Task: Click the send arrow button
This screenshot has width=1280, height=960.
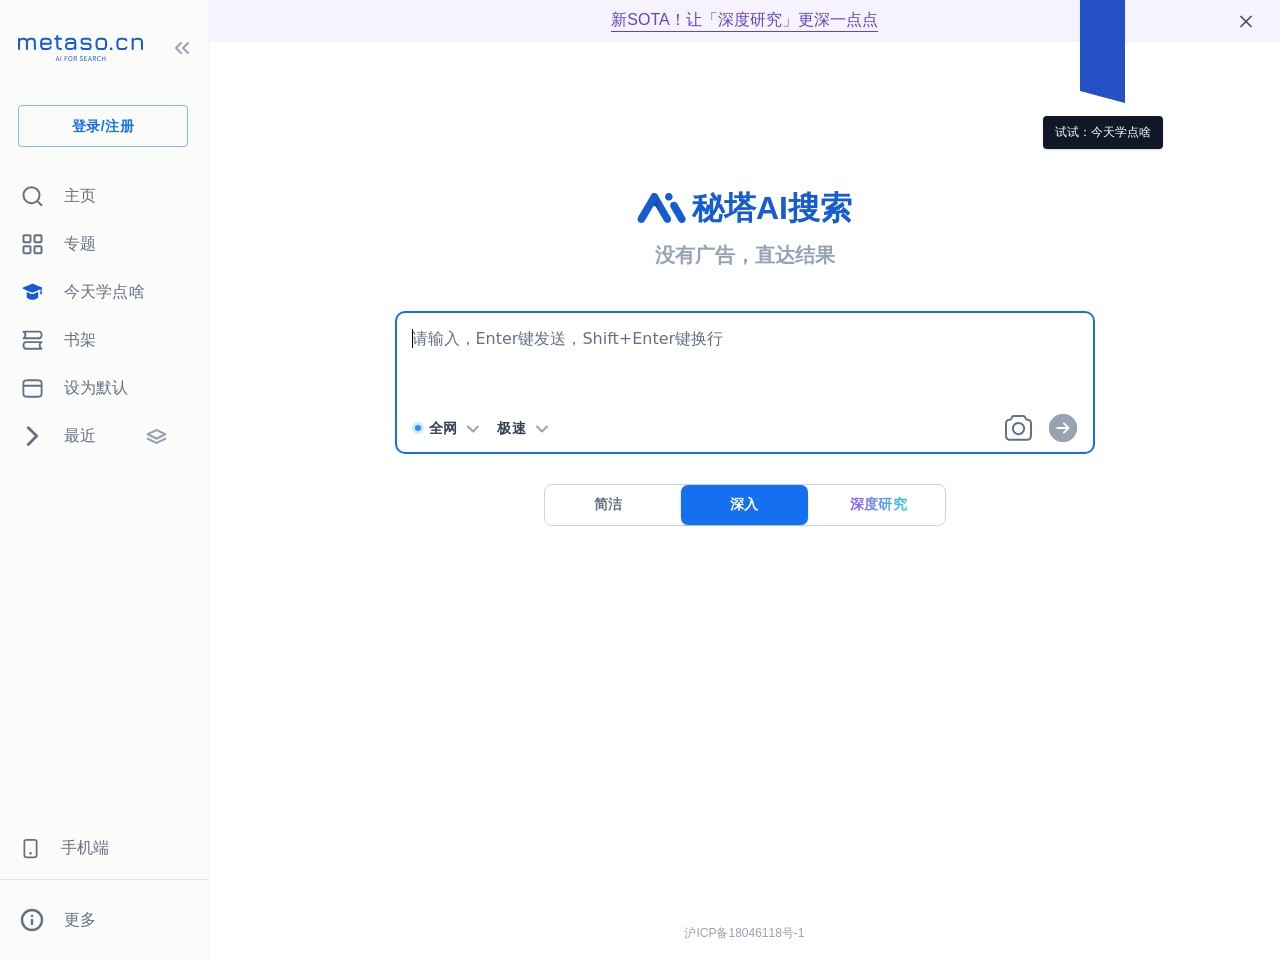Action: point(1062,428)
